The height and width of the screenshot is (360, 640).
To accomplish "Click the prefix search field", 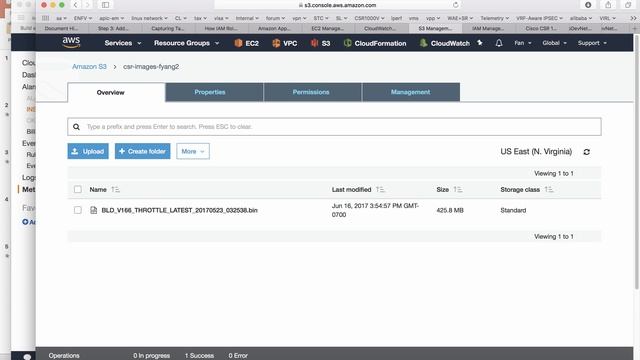I will (x=334, y=127).
